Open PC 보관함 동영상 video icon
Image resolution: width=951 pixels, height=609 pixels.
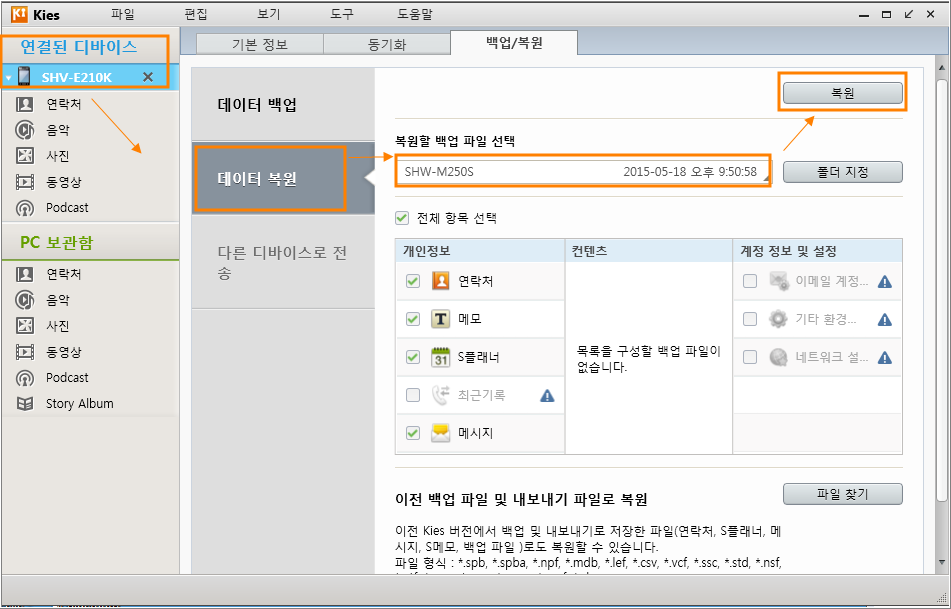click(x=25, y=352)
